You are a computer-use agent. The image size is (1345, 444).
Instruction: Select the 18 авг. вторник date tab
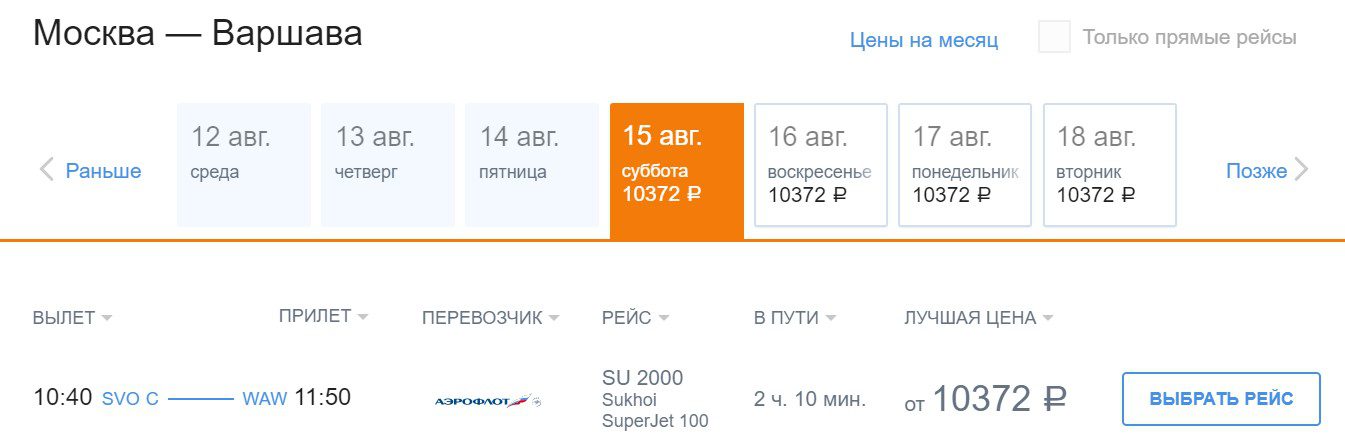pyautogui.click(x=1110, y=165)
